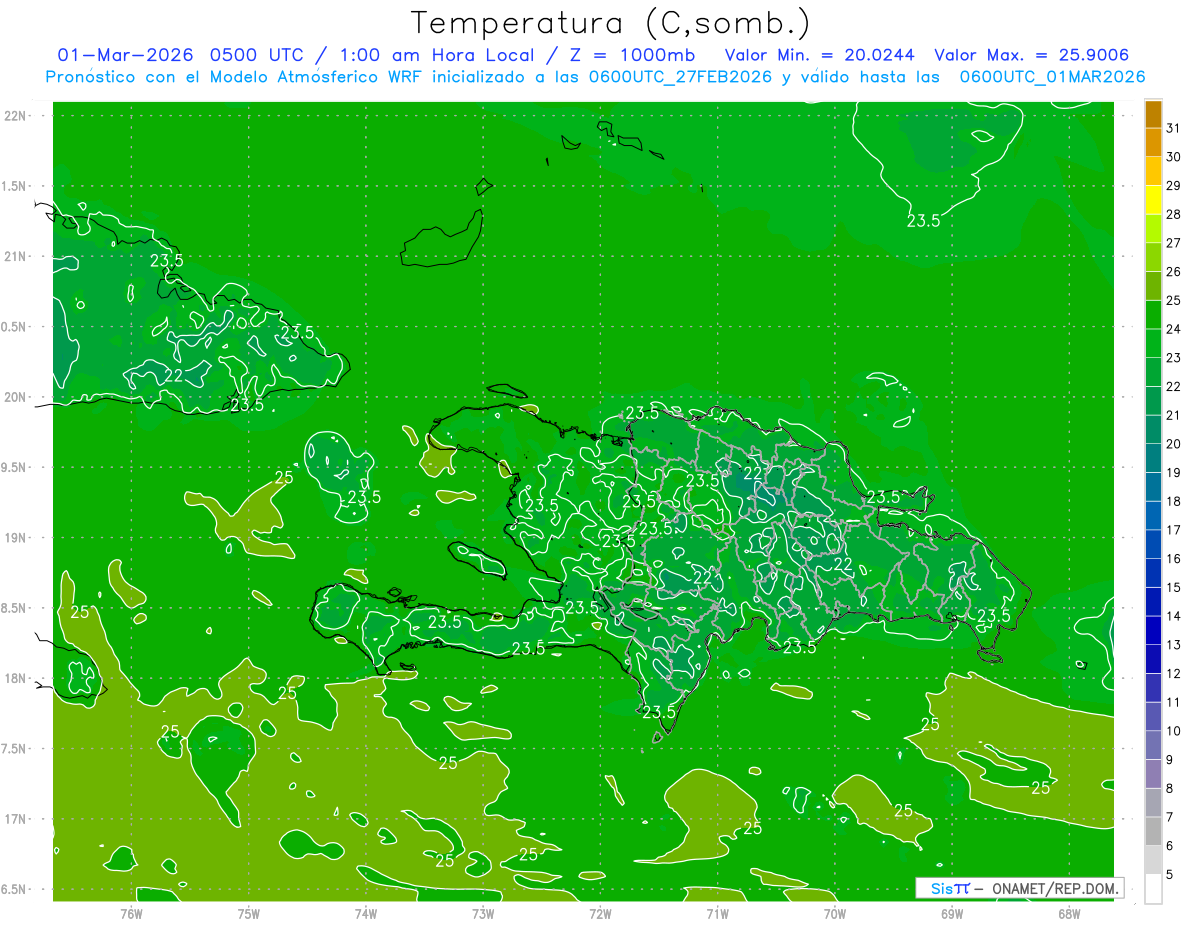1200x927 pixels.
Task: Click the '17N' latitude axis label
Action: (15, 819)
